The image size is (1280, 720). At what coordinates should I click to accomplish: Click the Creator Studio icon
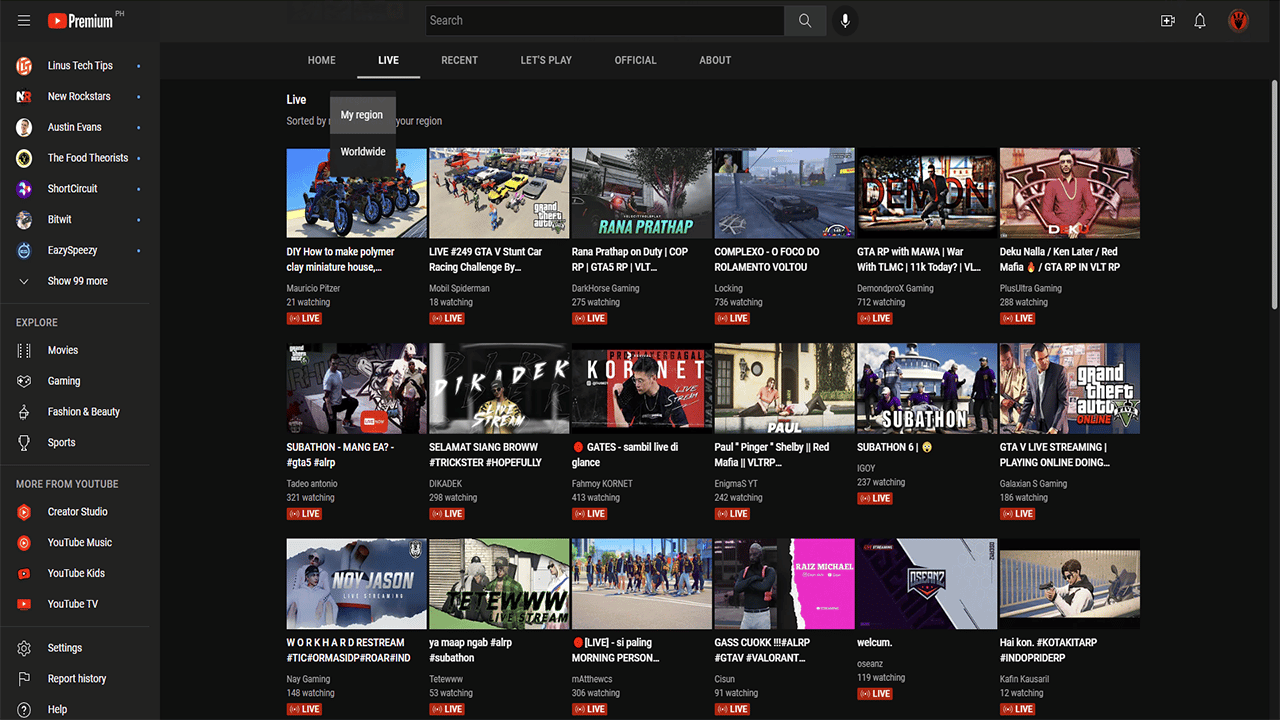[x=24, y=512]
